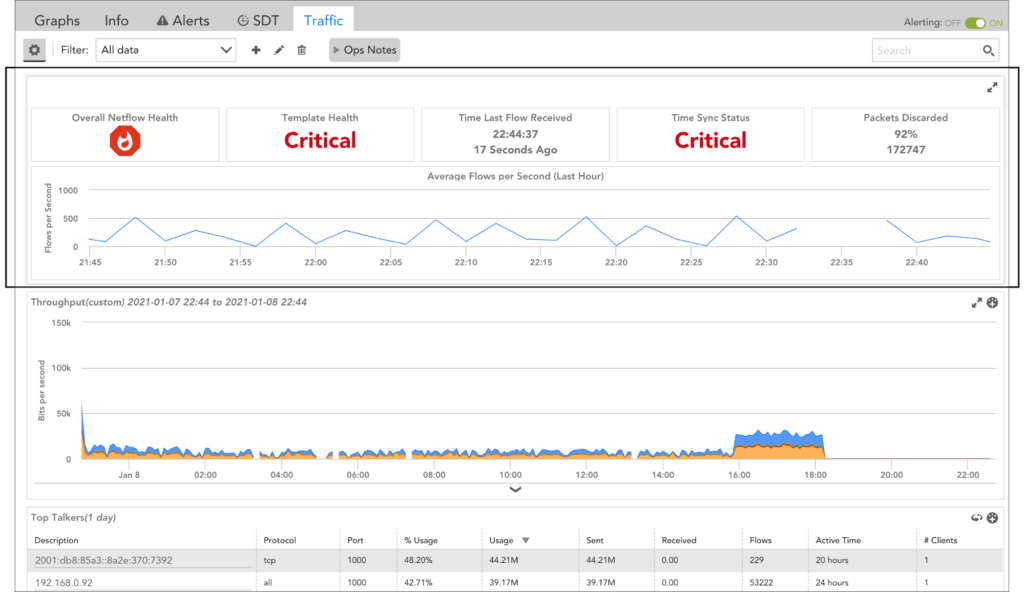Click the SDT tab clock icon
The width and height of the screenshot is (1024, 592).
(x=243, y=21)
